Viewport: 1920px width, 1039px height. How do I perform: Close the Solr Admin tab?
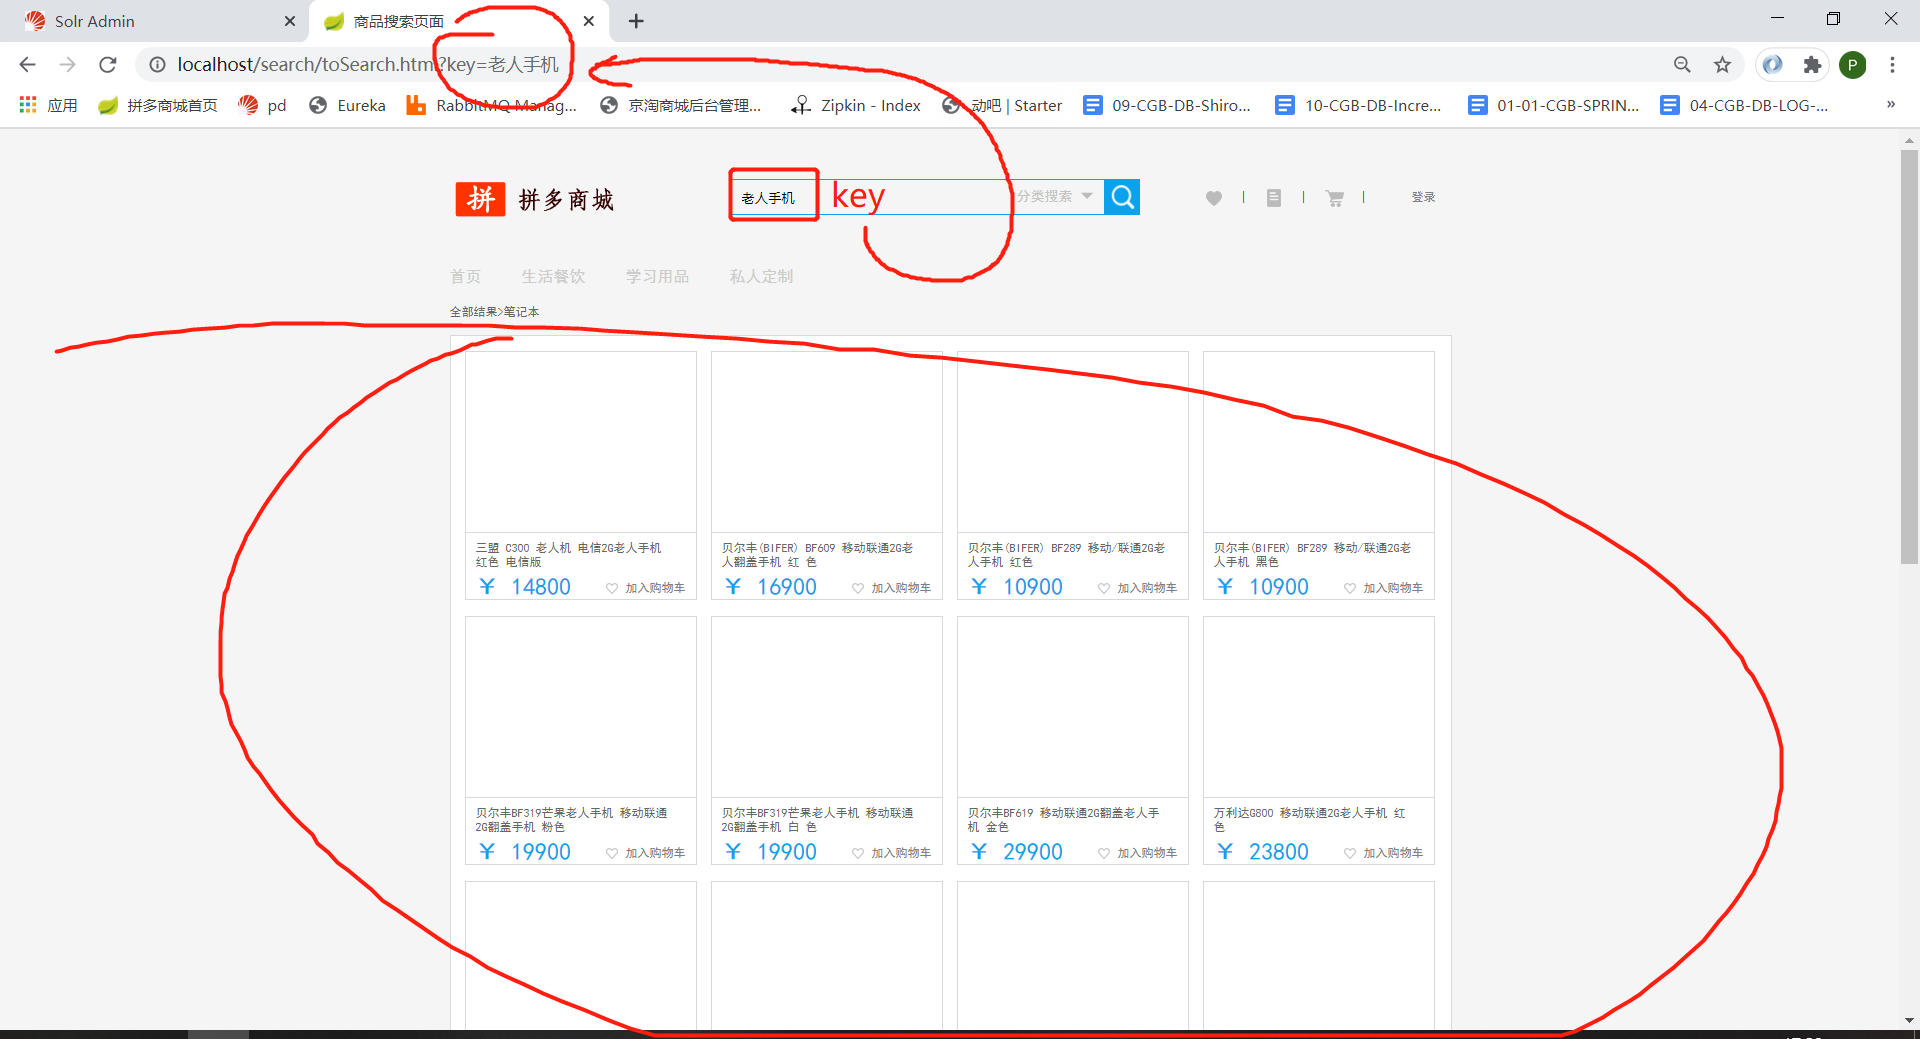tap(290, 21)
